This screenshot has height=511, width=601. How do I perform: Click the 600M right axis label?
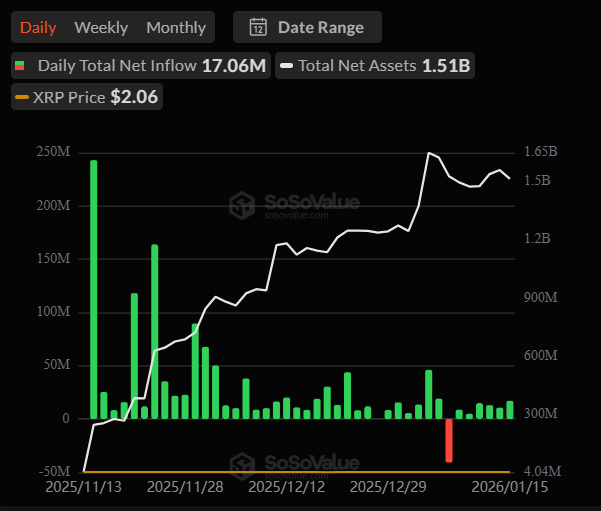(x=541, y=355)
